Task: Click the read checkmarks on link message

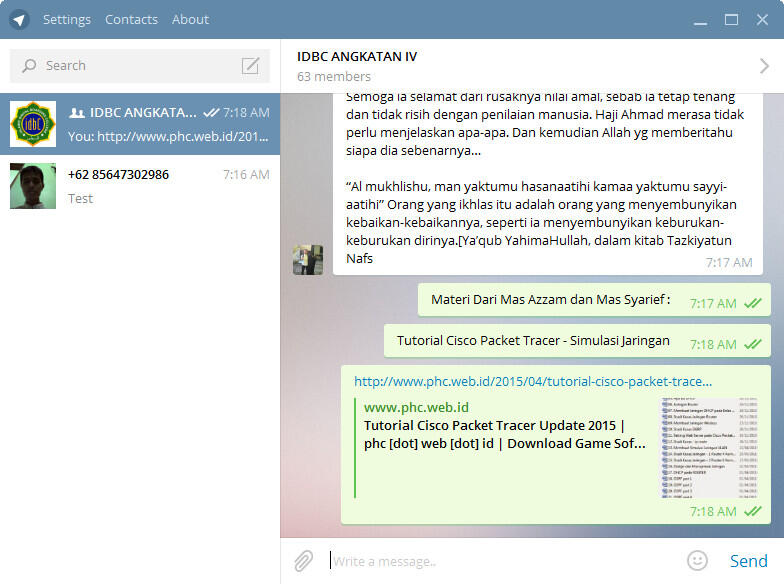Action: [752, 512]
